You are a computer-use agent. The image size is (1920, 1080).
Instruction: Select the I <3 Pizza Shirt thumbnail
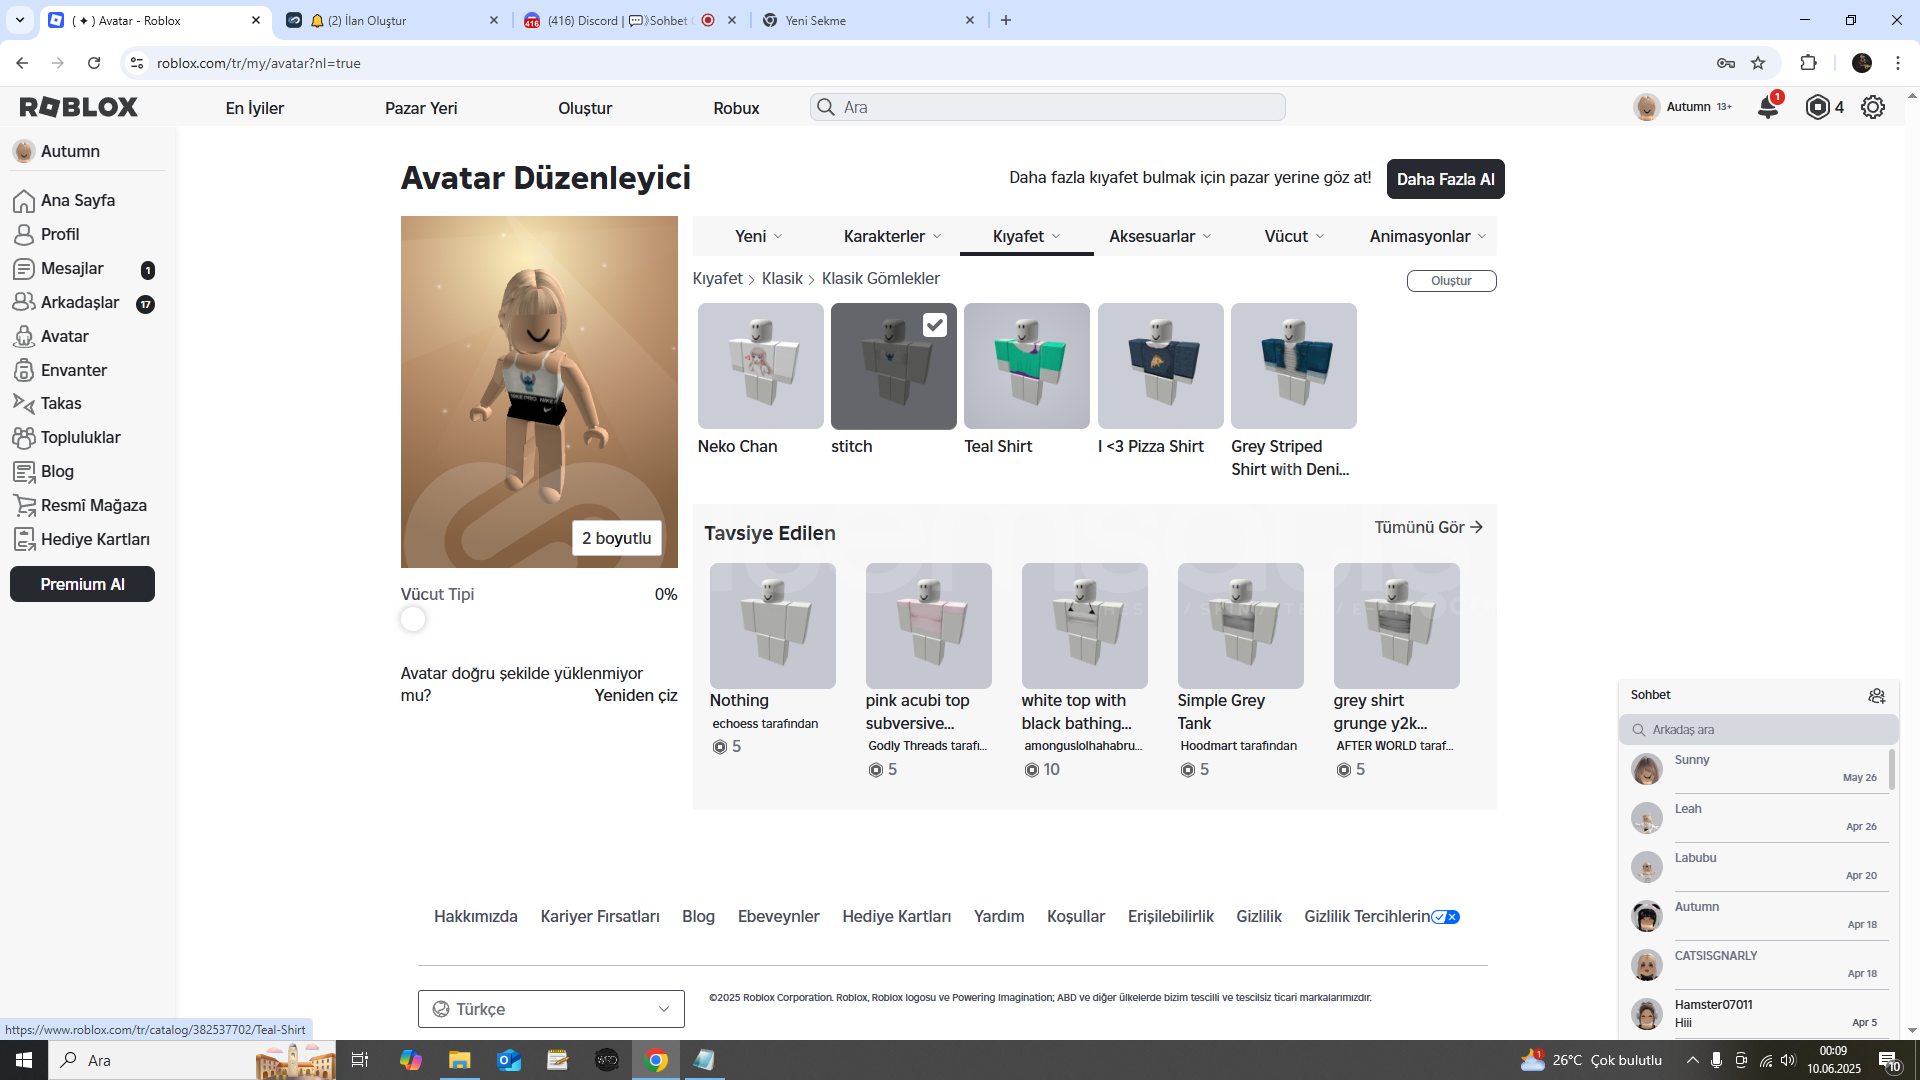click(1160, 366)
